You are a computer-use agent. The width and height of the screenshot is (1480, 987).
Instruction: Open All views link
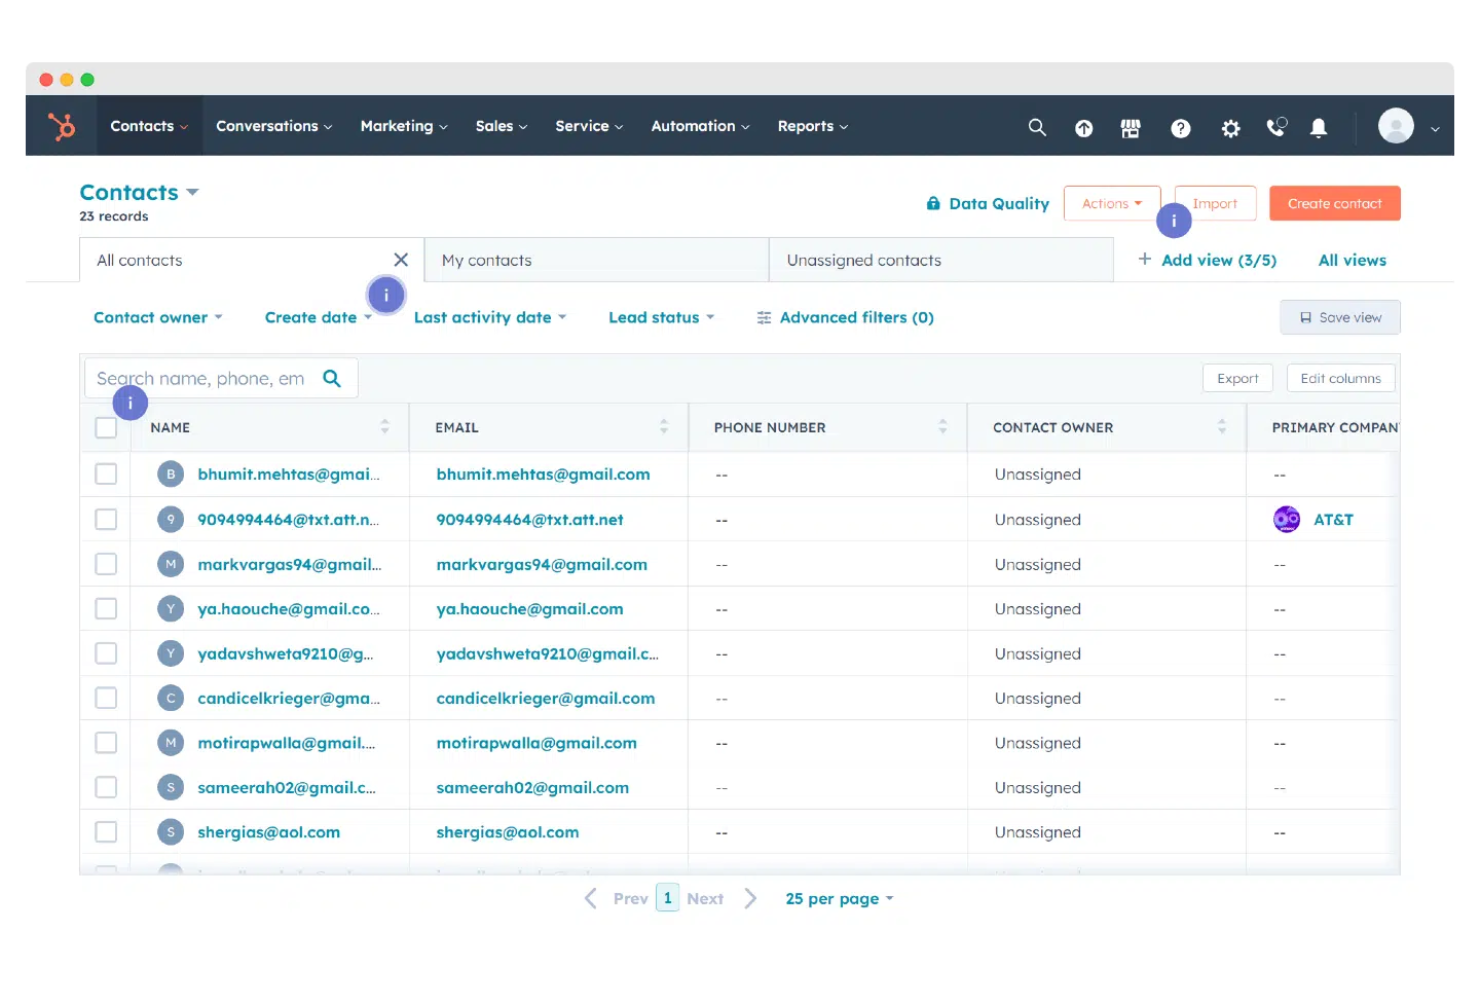coord(1352,260)
